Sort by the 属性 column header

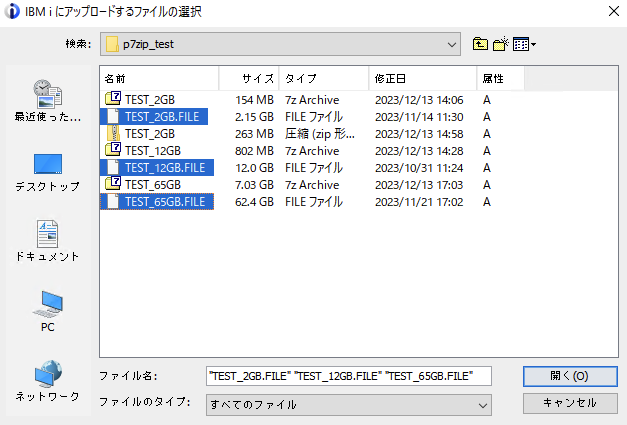pos(500,78)
